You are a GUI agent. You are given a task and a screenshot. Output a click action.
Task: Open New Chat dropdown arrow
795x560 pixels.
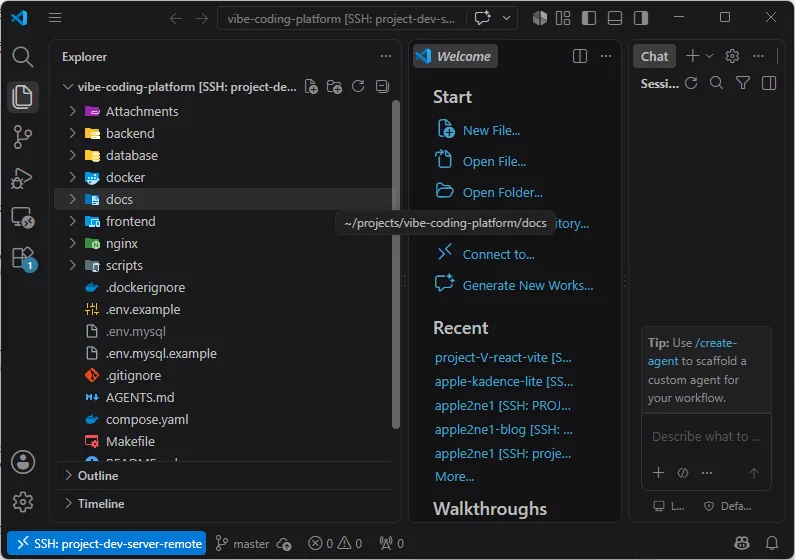[709, 56]
